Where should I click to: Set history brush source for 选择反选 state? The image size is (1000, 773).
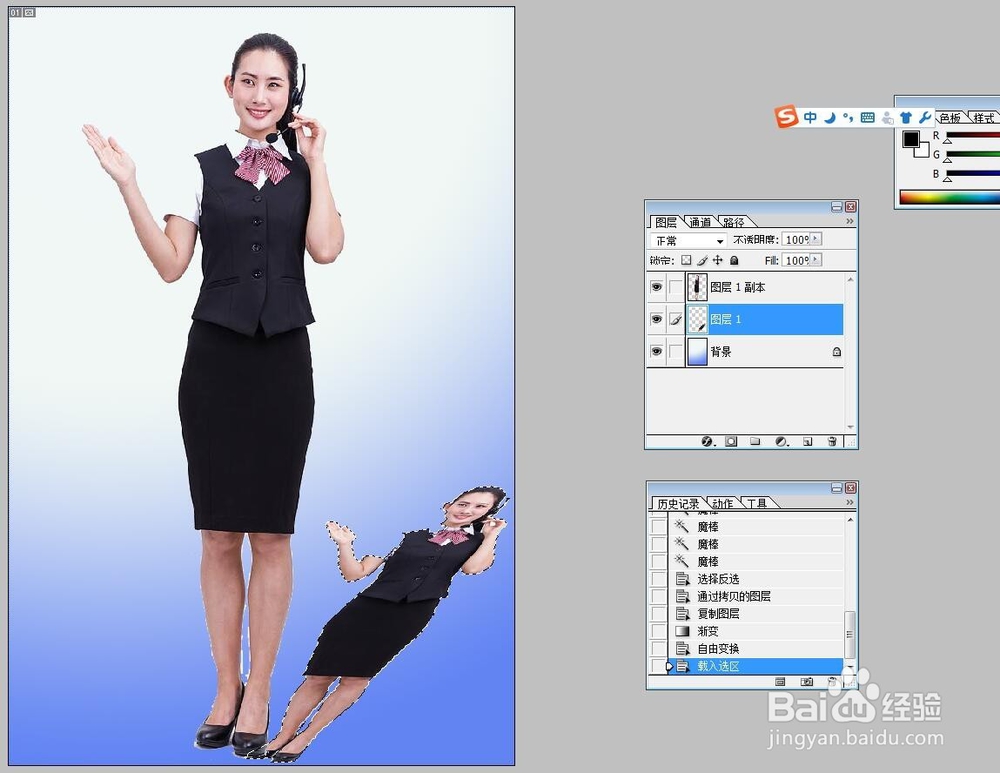(x=658, y=579)
